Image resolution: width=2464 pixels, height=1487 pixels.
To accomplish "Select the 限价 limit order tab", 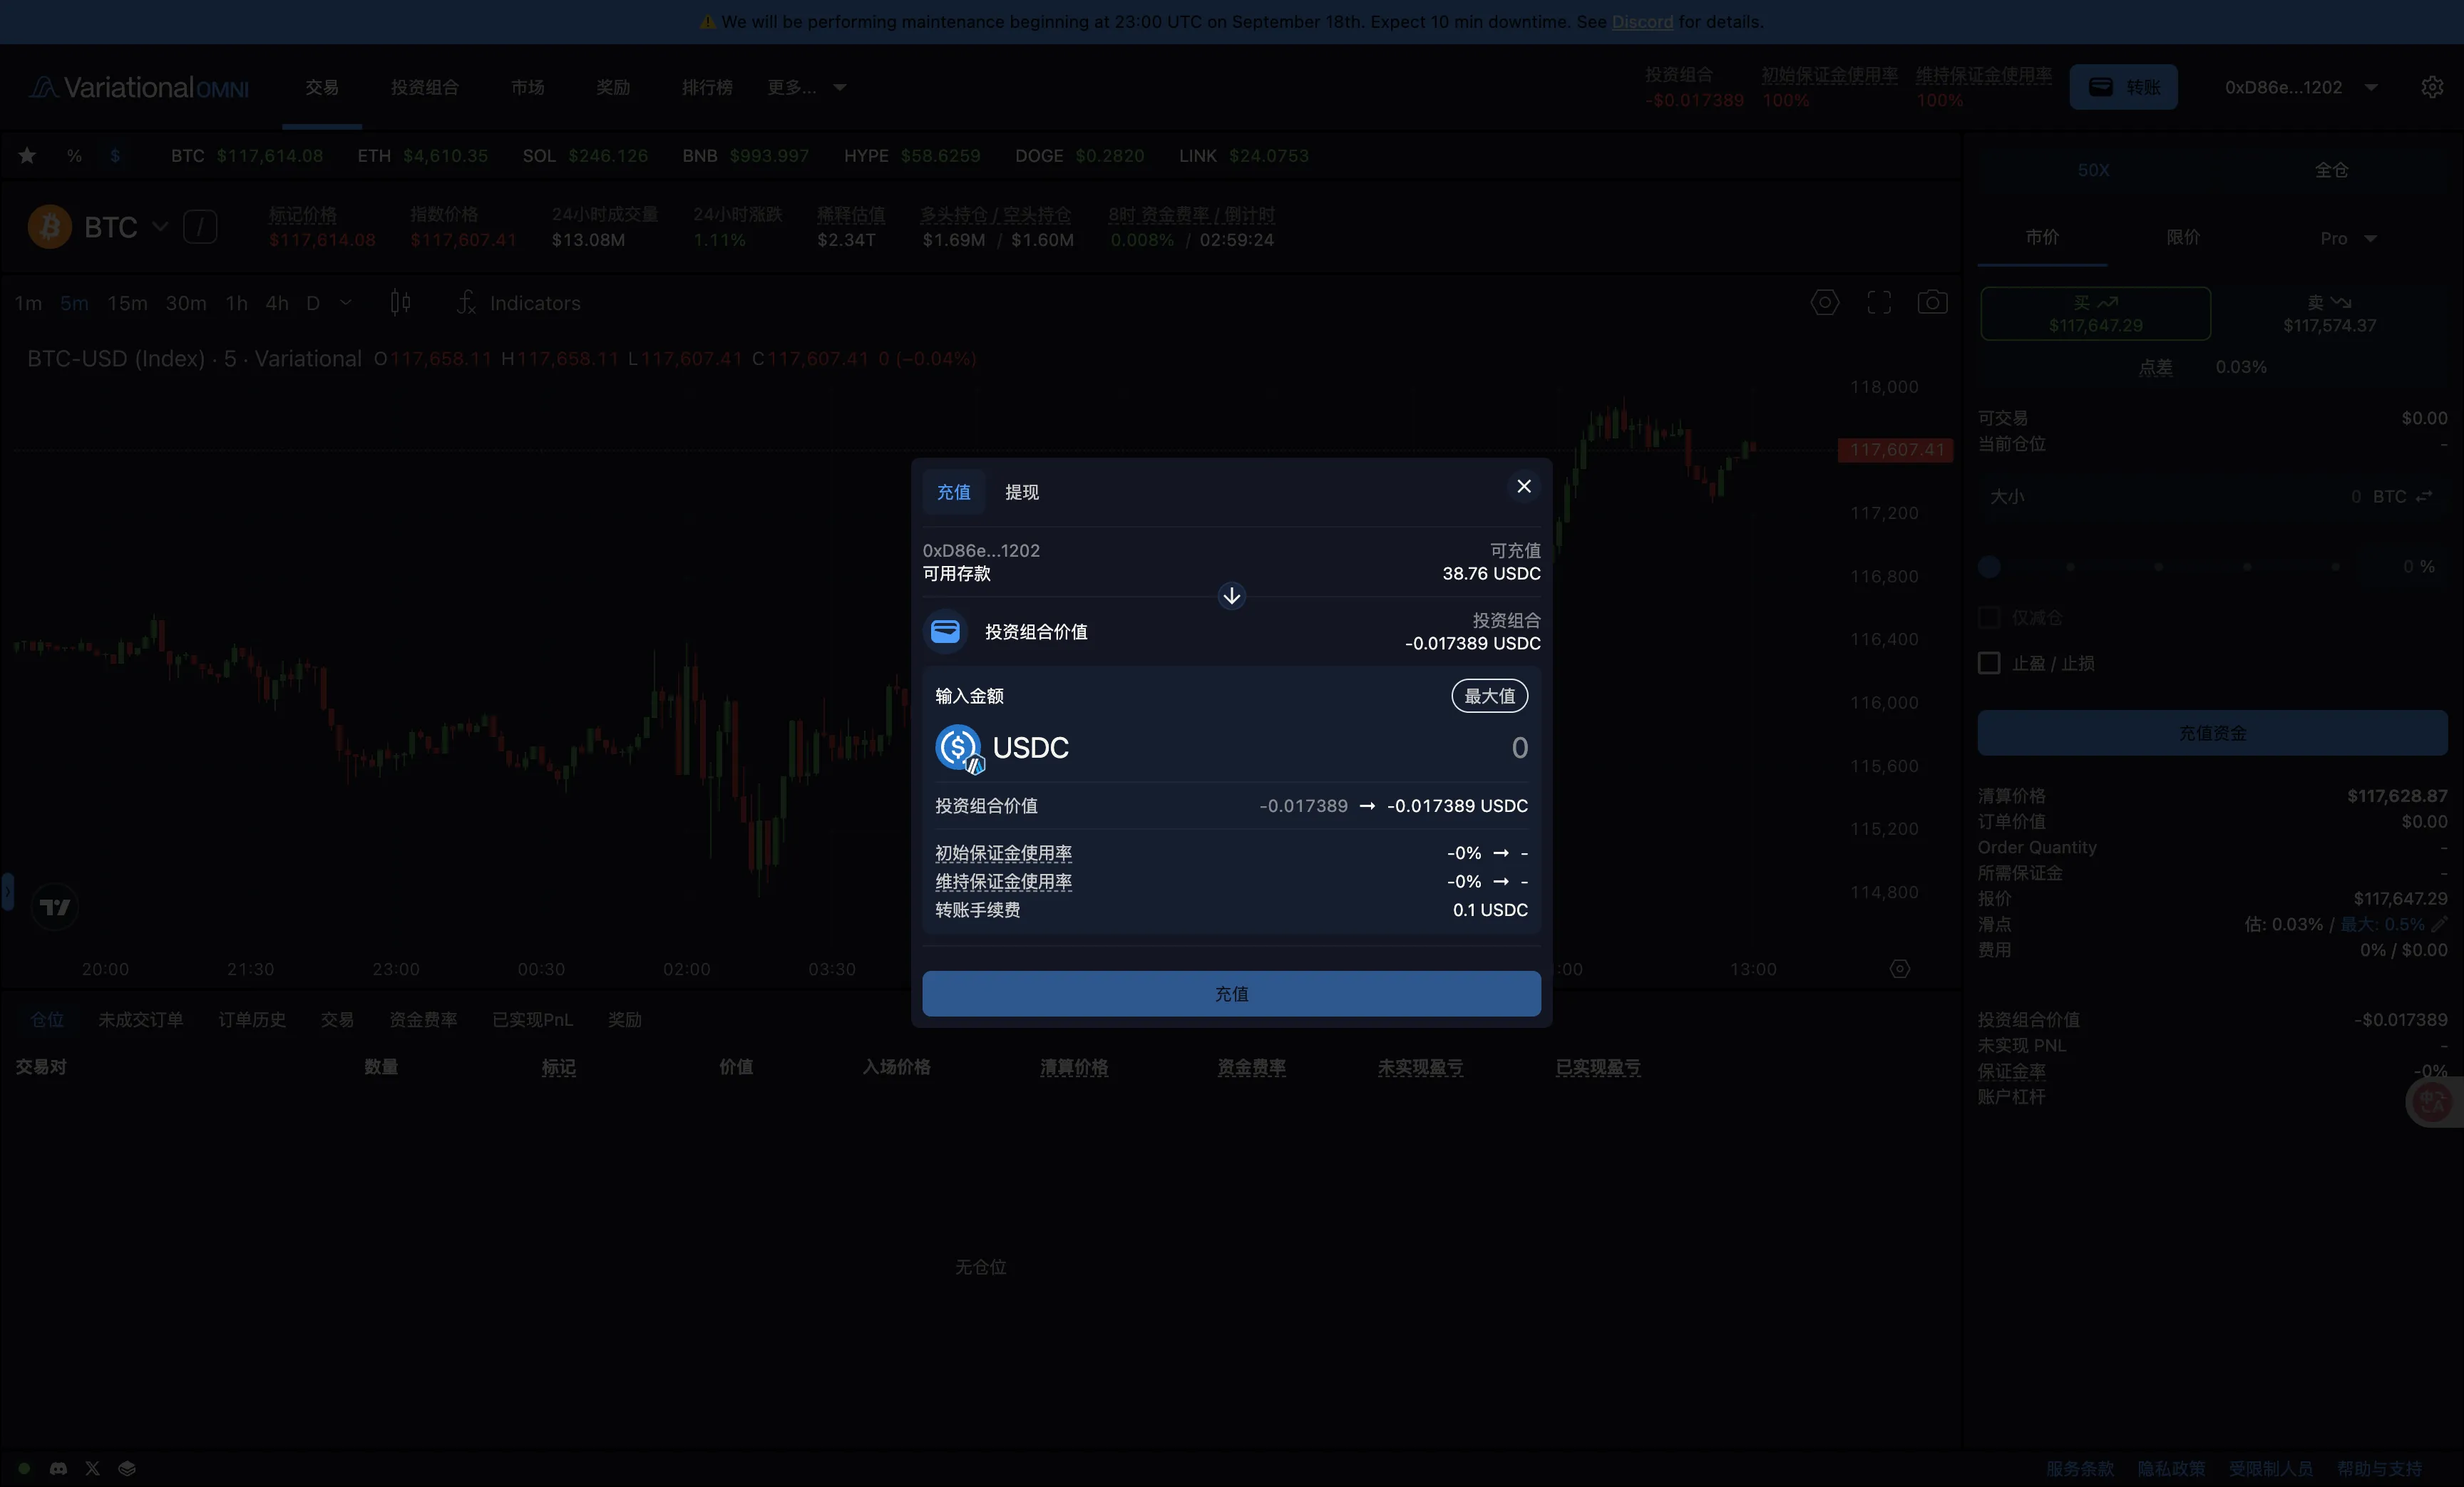I will [x=2183, y=238].
